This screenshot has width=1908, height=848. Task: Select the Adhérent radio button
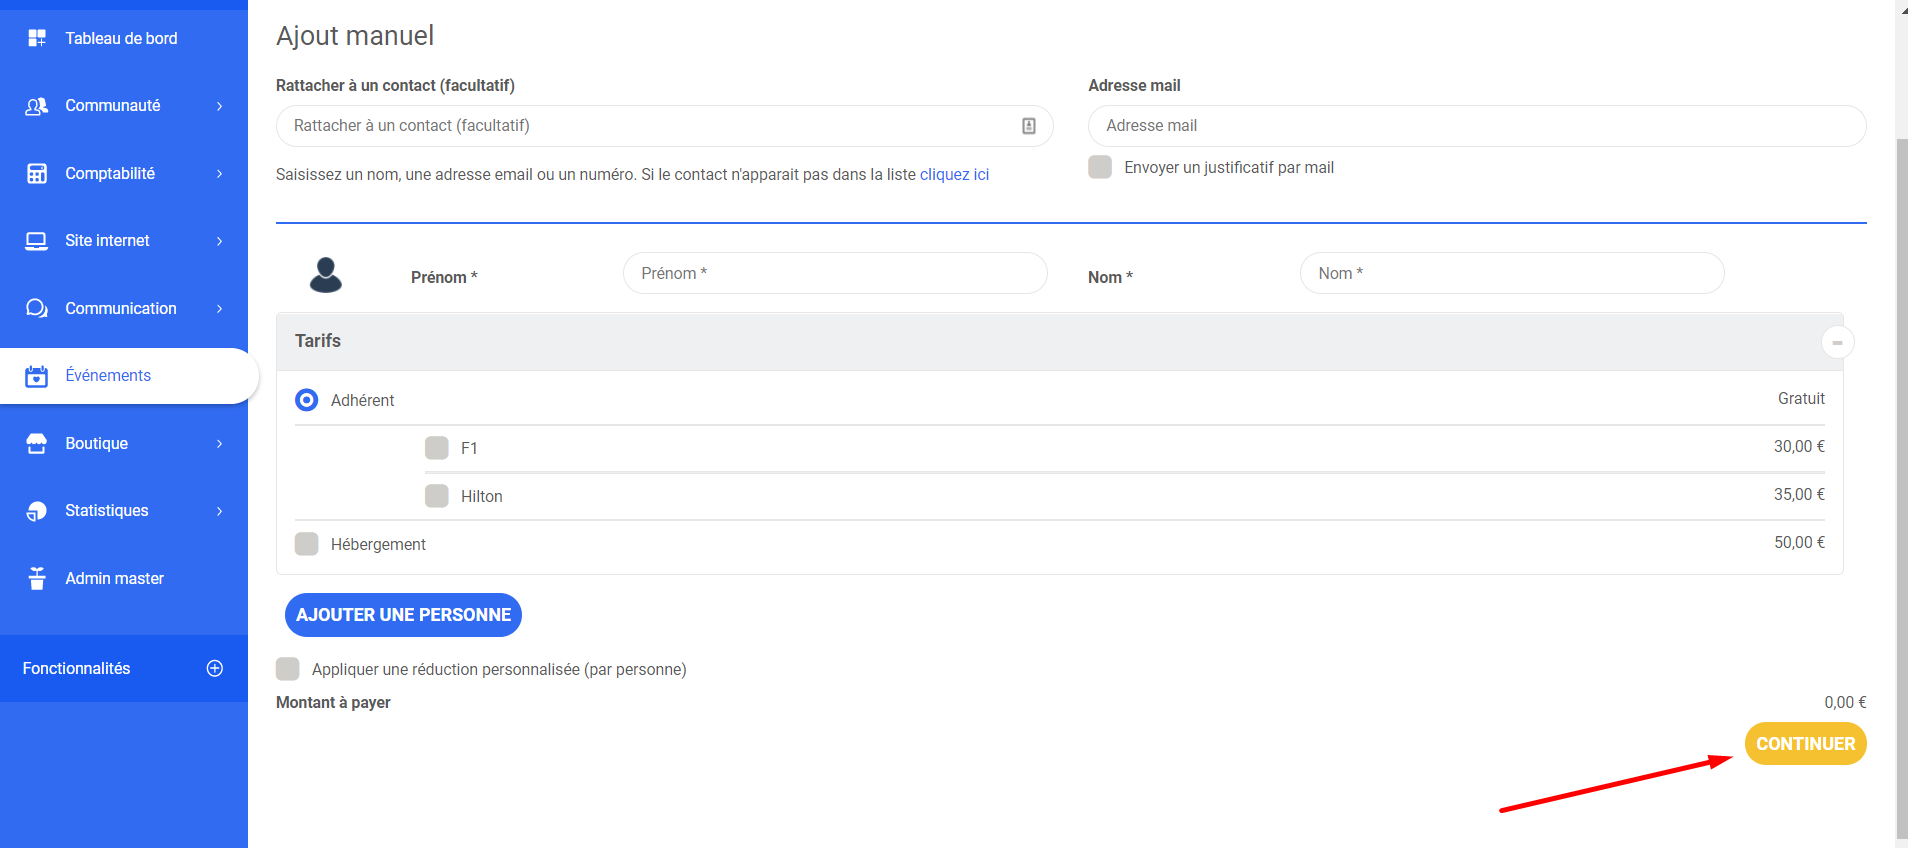point(307,400)
